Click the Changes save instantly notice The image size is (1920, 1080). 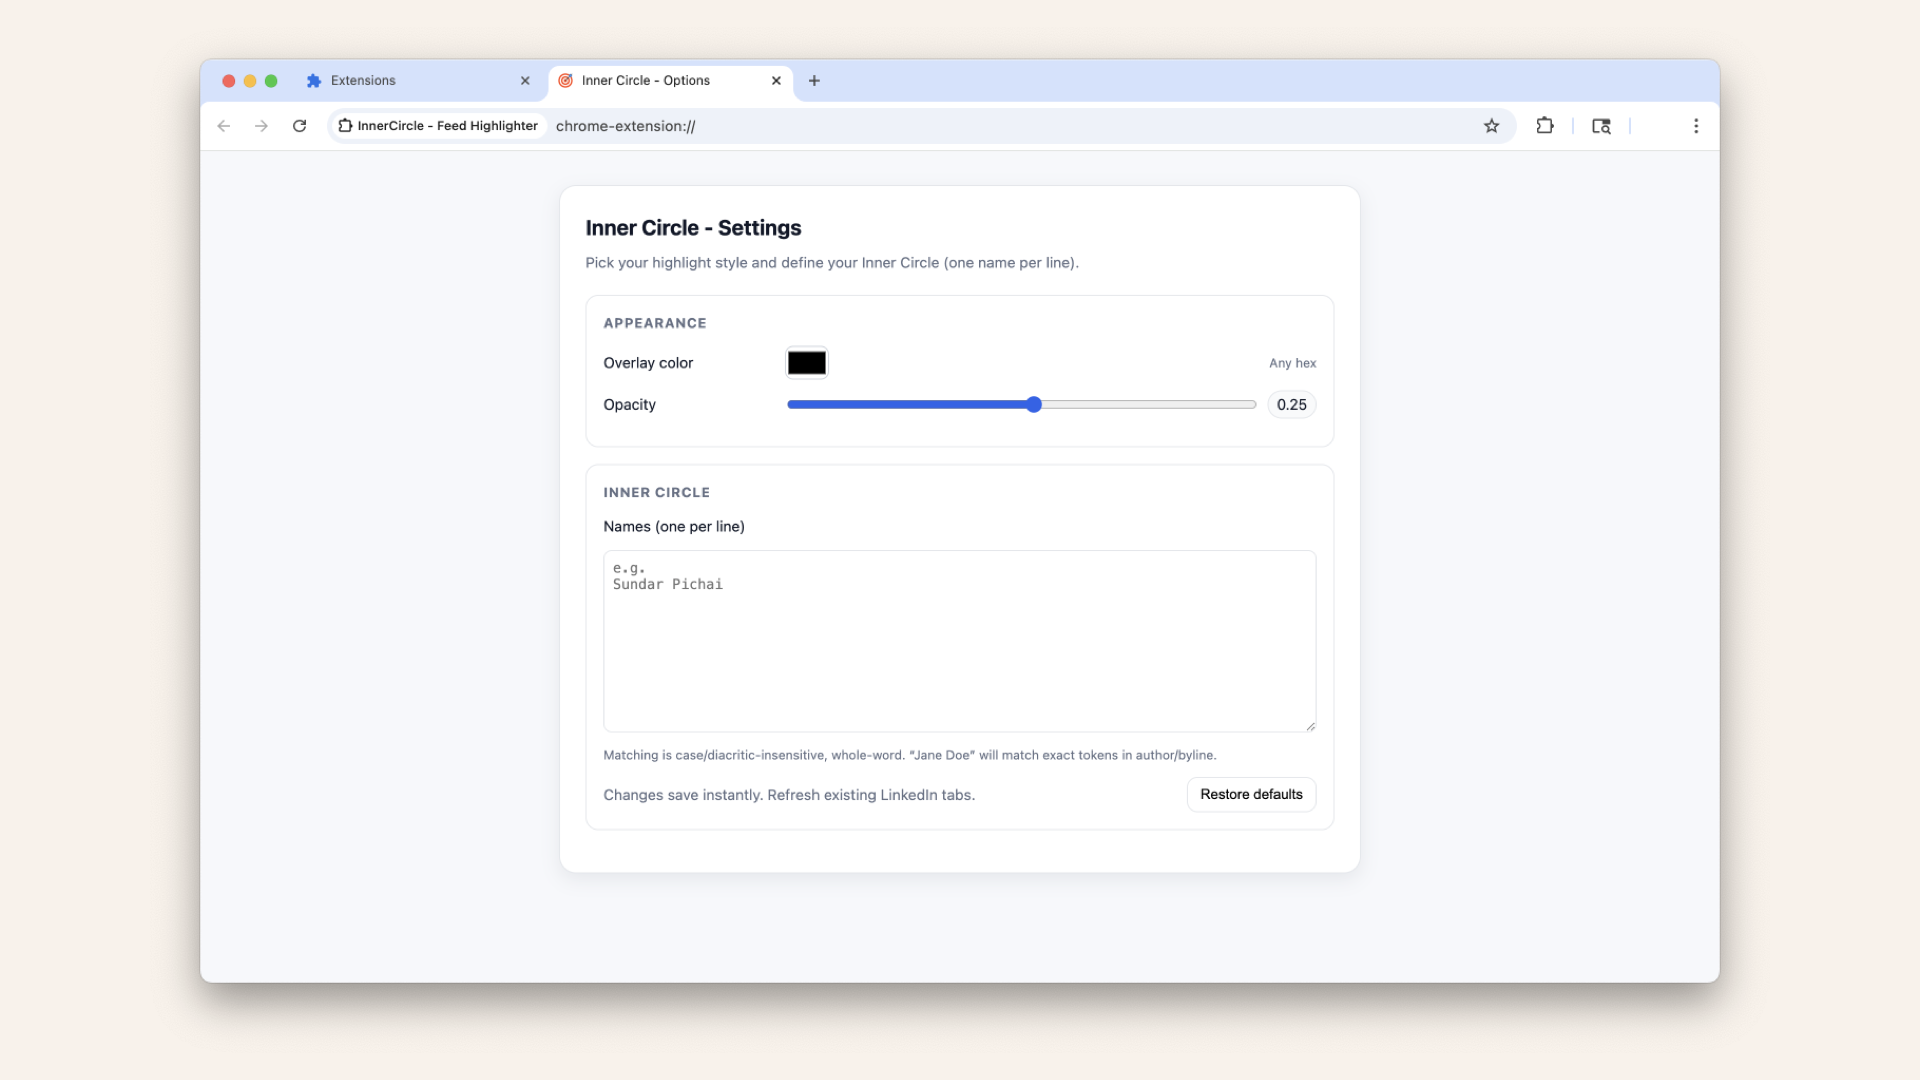coord(789,795)
